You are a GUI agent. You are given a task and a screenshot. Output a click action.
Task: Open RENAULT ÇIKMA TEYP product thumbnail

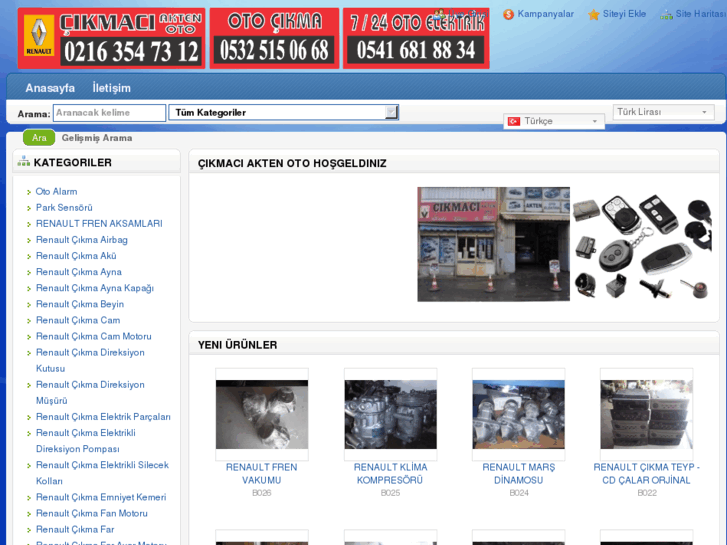pos(646,414)
